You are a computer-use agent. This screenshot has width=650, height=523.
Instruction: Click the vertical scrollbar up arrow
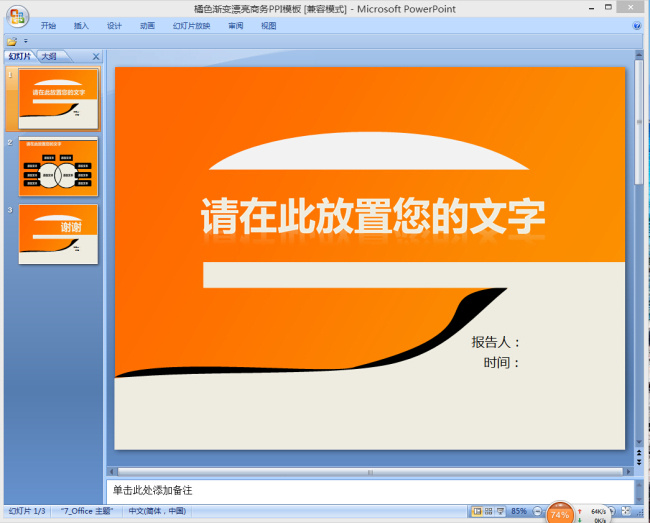[x=639, y=55]
